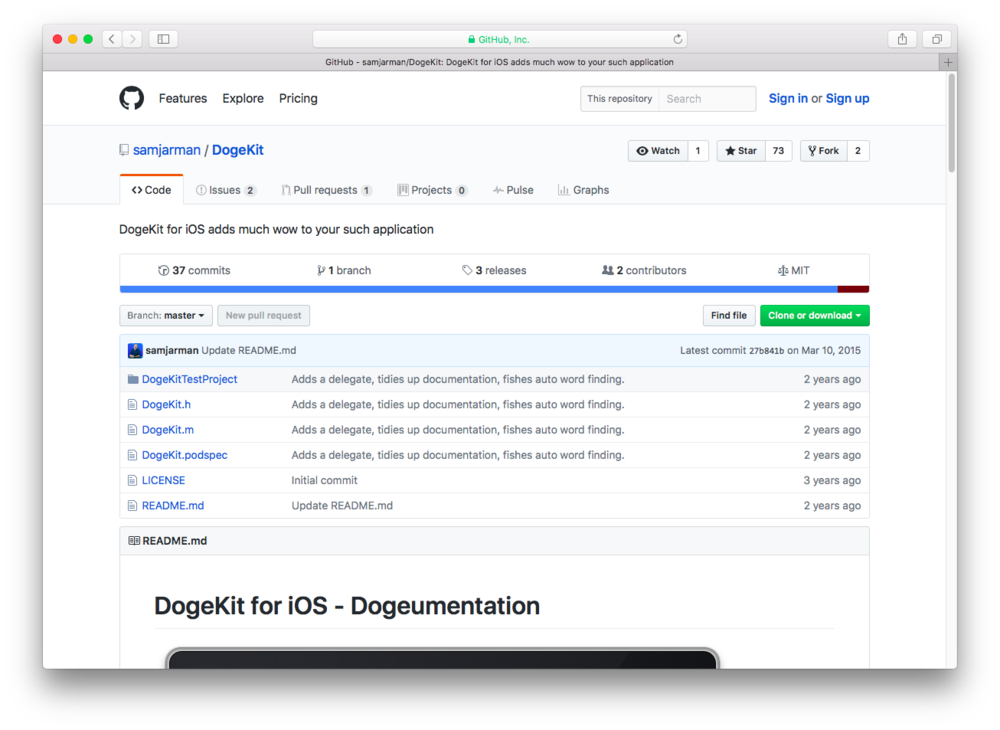The width and height of the screenshot is (1000, 730).
Task: Open the DogeKitTestProject folder
Action: (189, 379)
